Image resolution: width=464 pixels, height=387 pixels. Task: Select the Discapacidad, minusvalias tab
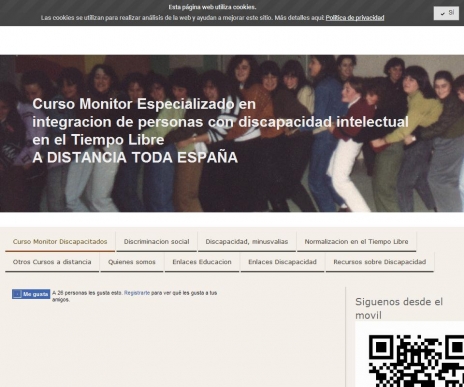pyautogui.click(x=247, y=242)
